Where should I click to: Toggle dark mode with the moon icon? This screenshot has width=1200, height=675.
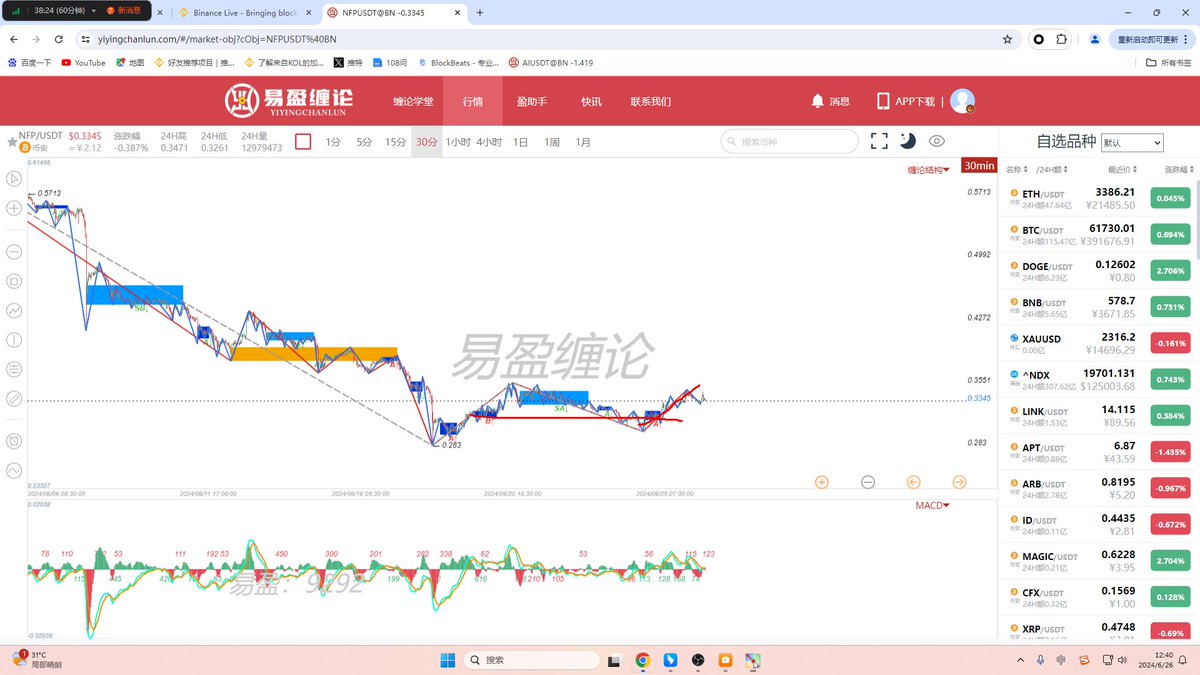coord(908,142)
